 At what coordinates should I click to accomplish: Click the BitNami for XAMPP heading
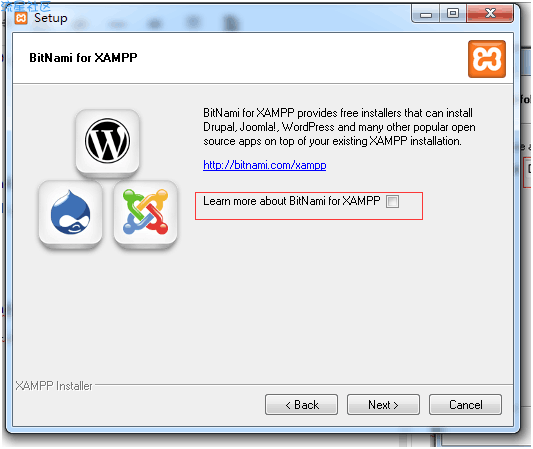tap(83, 58)
